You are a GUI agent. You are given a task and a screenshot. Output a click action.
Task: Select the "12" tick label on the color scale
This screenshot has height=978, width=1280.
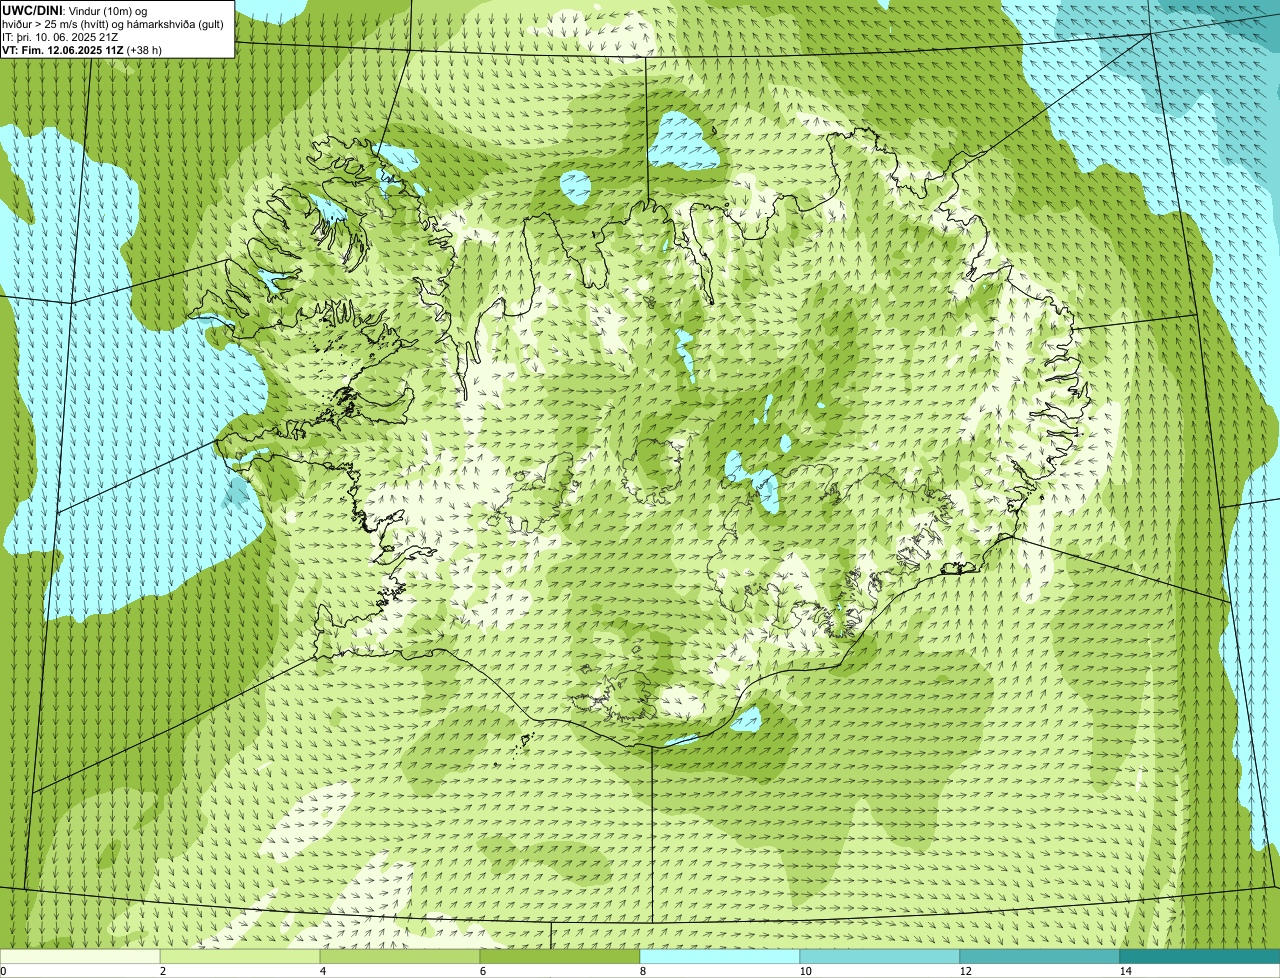[965, 971]
